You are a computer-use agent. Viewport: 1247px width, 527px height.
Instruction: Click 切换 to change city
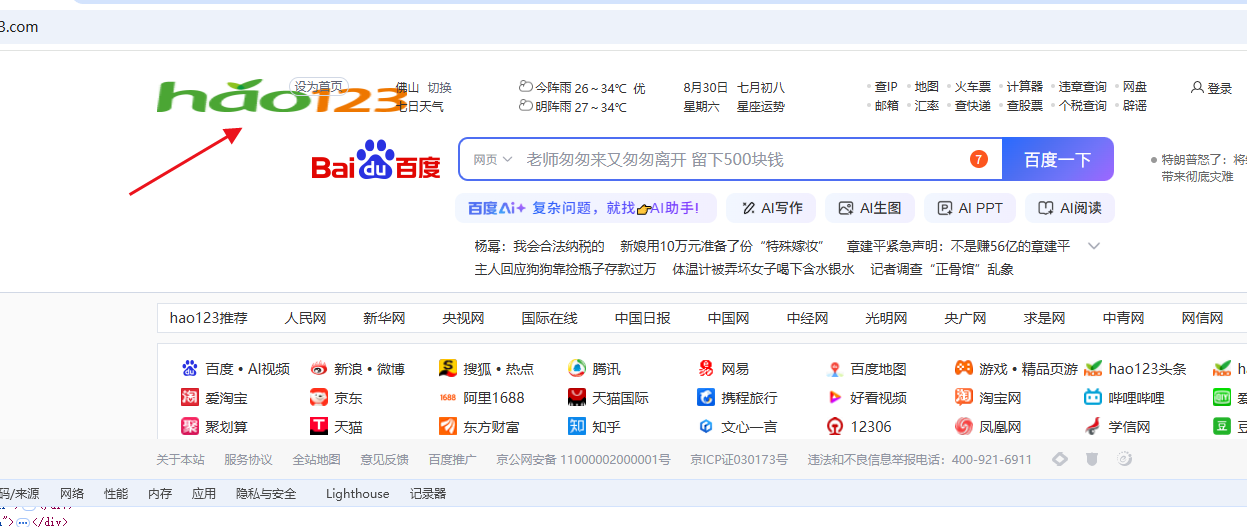coord(440,88)
